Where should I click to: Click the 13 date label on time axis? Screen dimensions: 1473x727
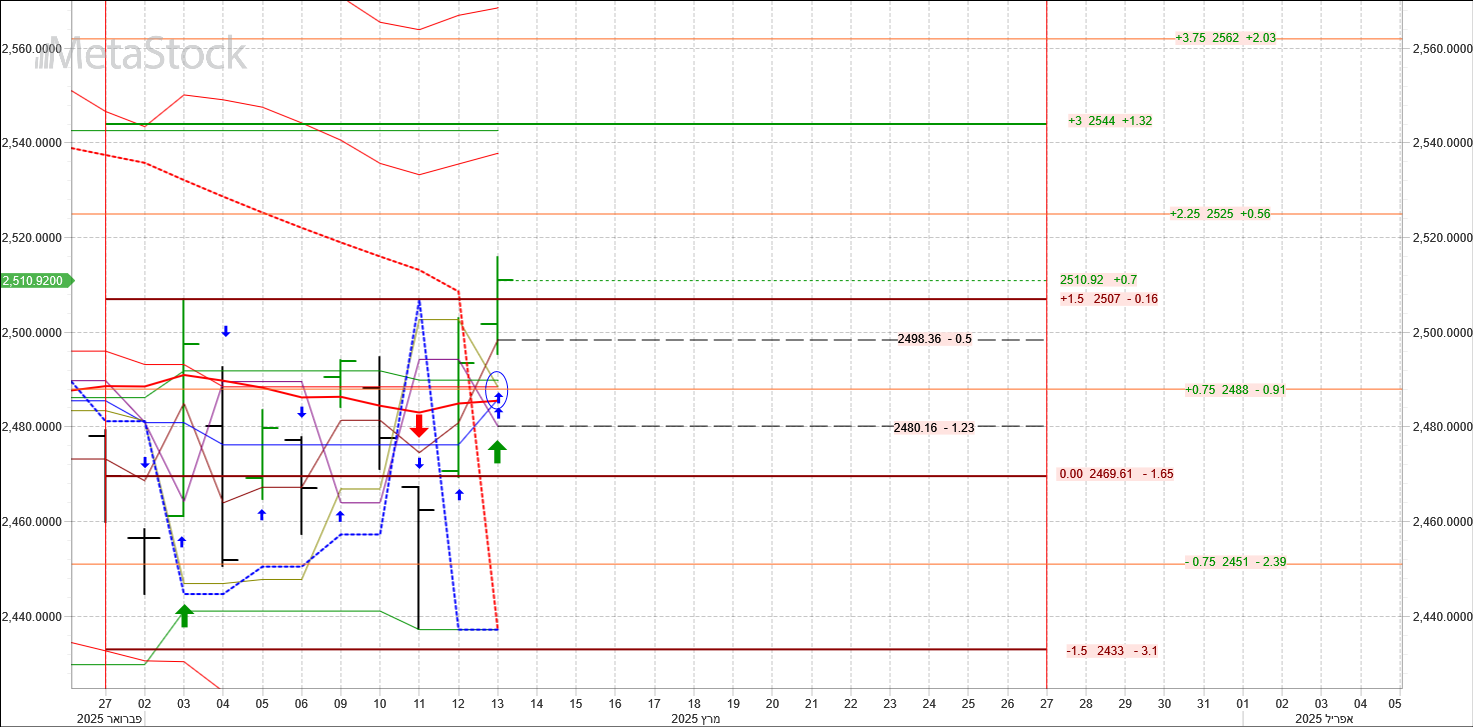point(498,704)
